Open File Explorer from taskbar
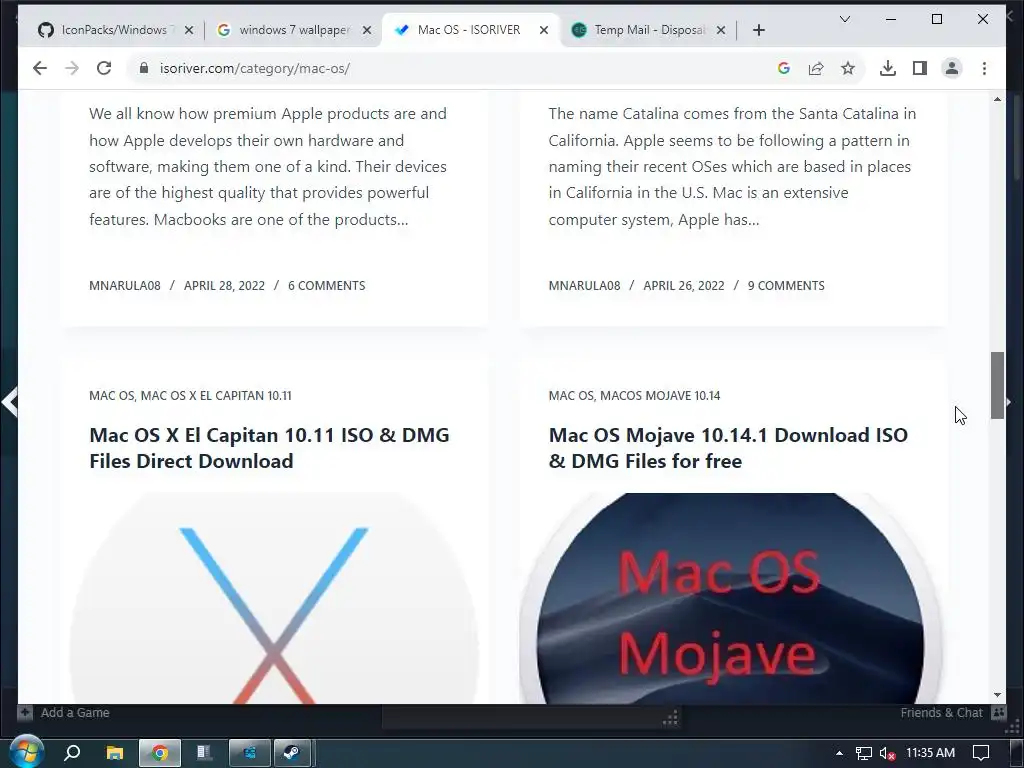The image size is (1024, 768). coord(115,752)
